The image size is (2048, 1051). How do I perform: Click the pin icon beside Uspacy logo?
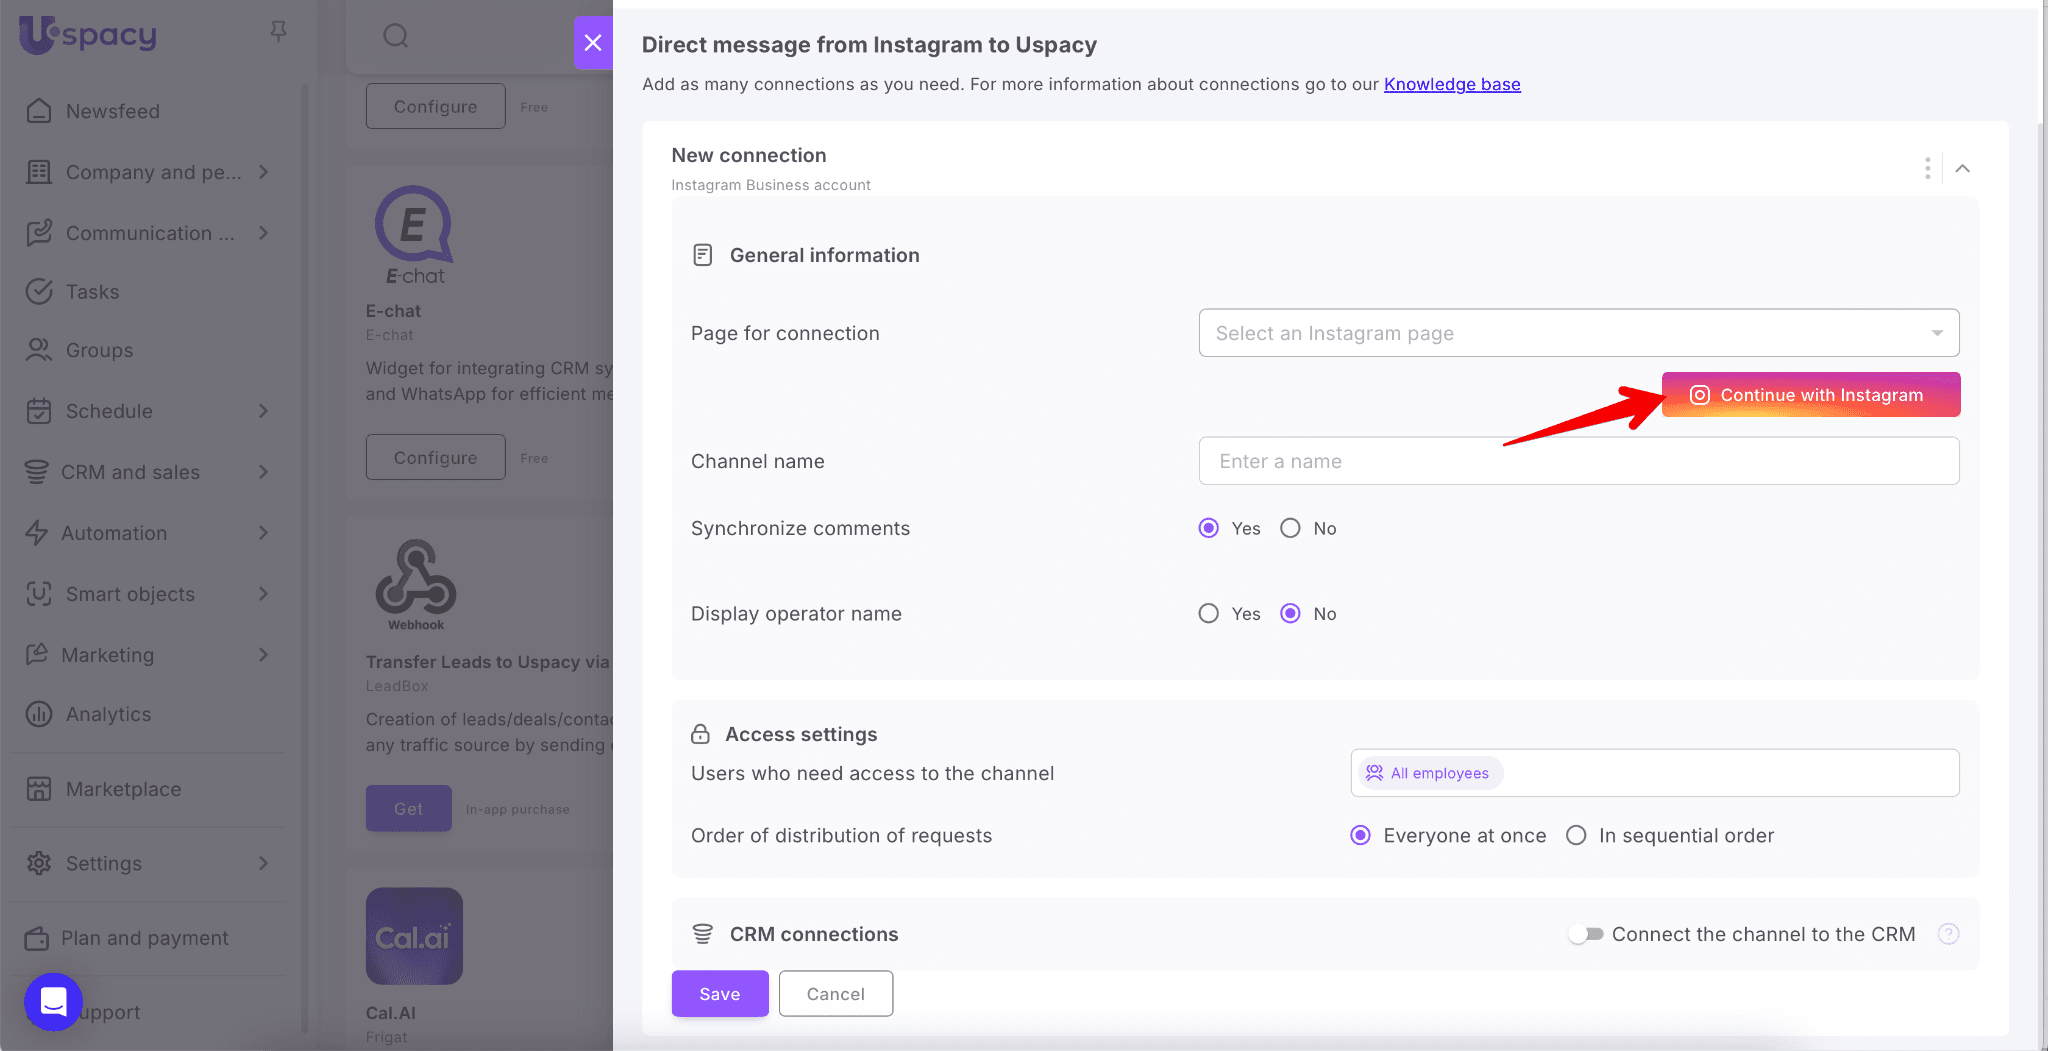[278, 32]
